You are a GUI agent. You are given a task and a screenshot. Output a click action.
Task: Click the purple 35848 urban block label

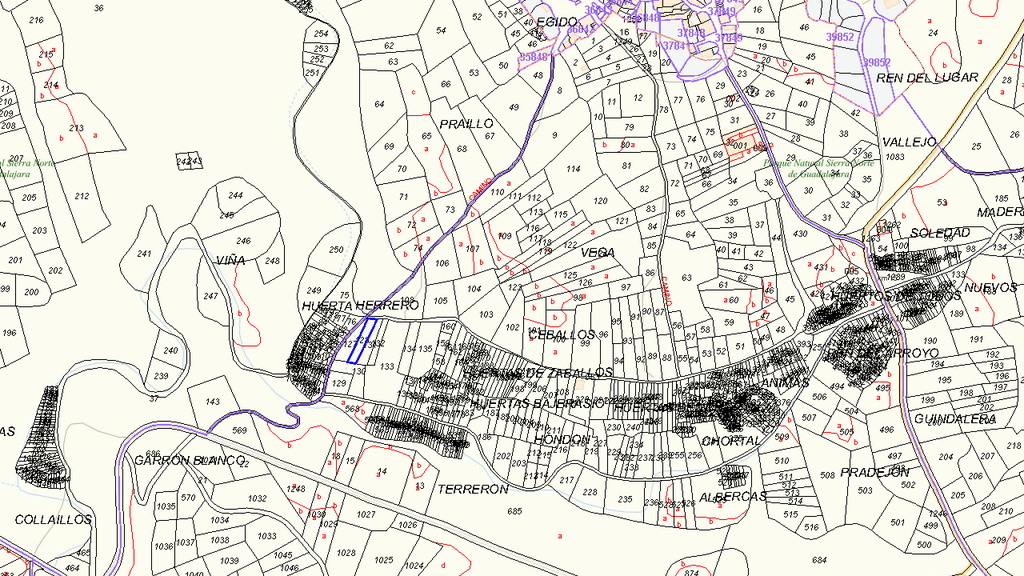[x=534, y=57]
